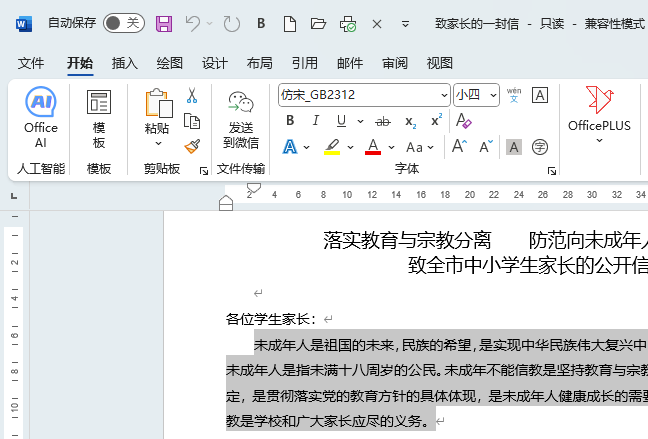Switch to the 引用 tab
This screenshot has height=439, width=648.
[305, 63]
